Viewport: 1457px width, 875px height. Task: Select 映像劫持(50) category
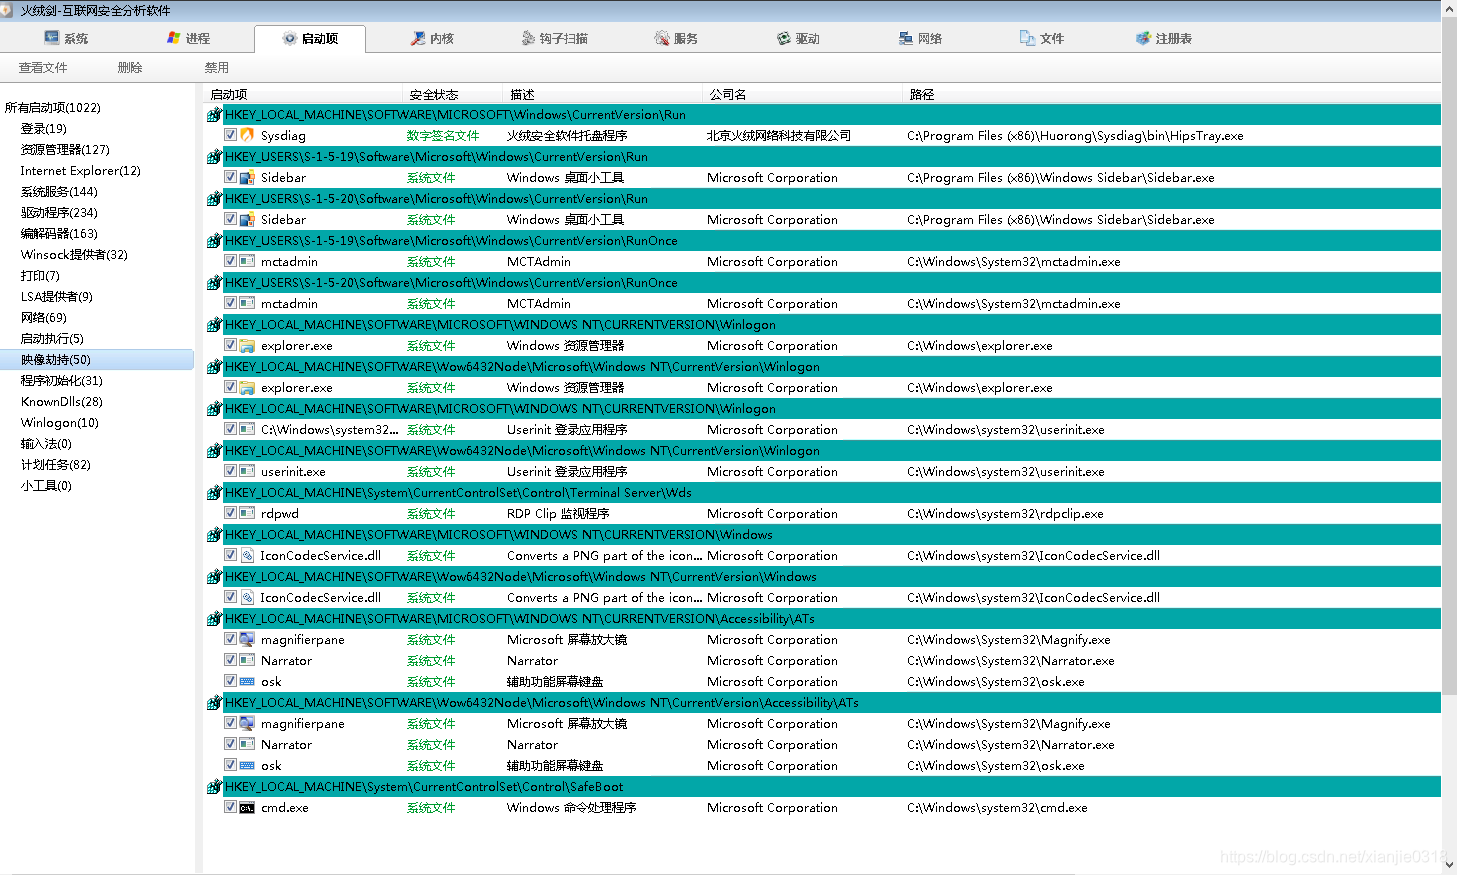pyautogui.click(x=56, y=360)
